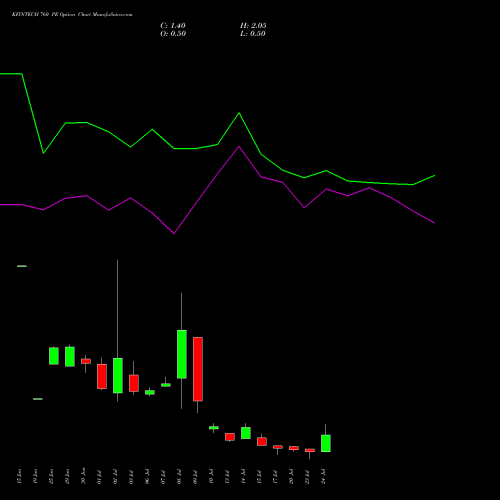The height and width of the screenshot is (500, 500).
Task: Click the 08 Jul date label
Action: (x=179, y=477)
